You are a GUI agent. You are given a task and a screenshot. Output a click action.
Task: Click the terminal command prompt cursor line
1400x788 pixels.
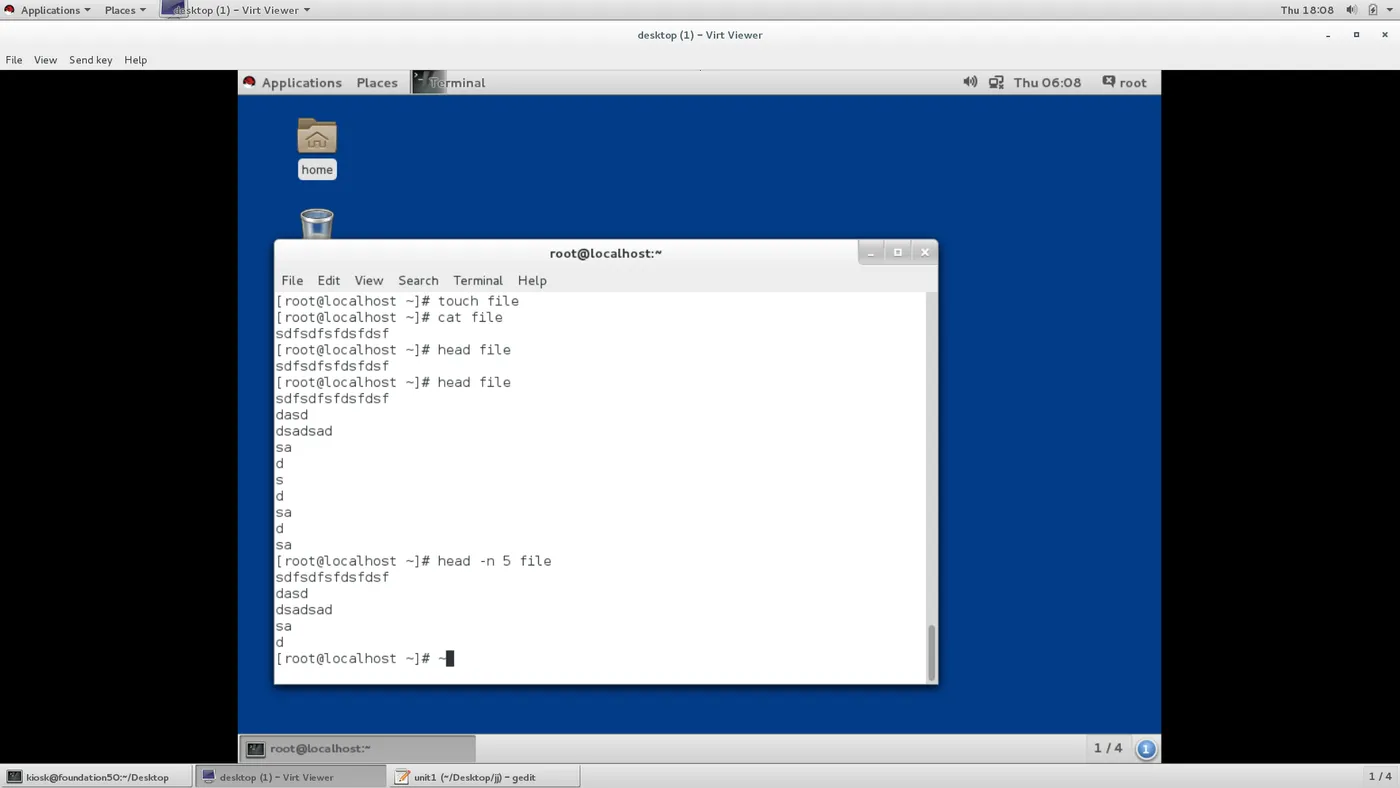(365, 658)
